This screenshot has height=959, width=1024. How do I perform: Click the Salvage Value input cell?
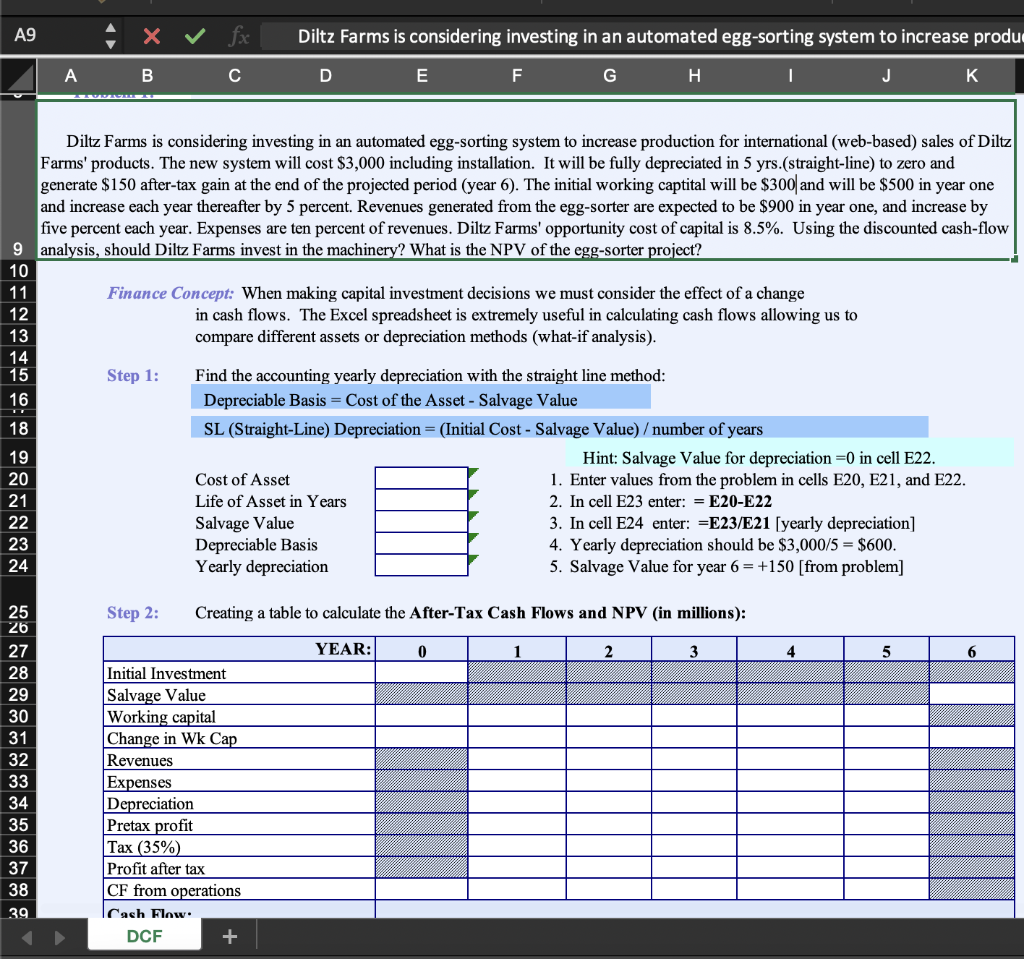point(421,523)
